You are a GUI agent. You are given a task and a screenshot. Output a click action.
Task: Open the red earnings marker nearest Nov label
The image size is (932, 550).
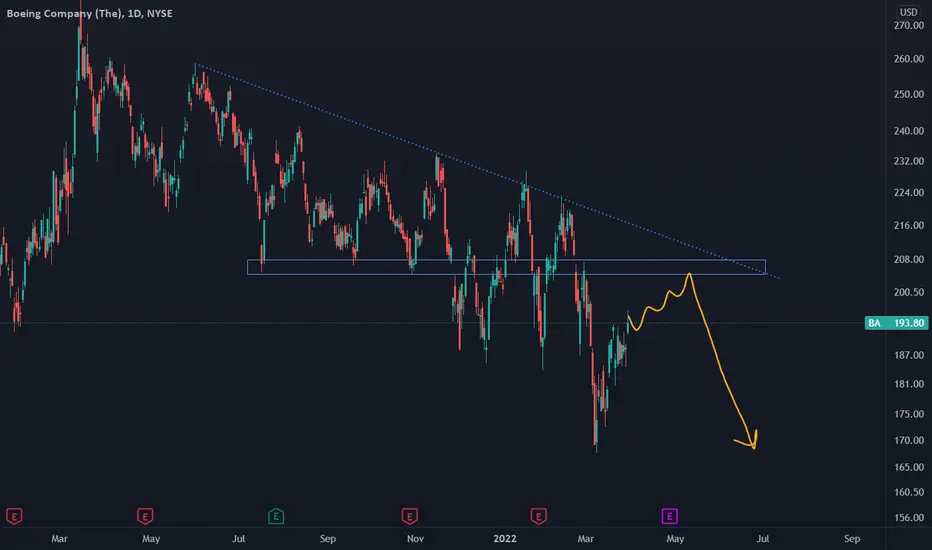[x=410, y=516]
